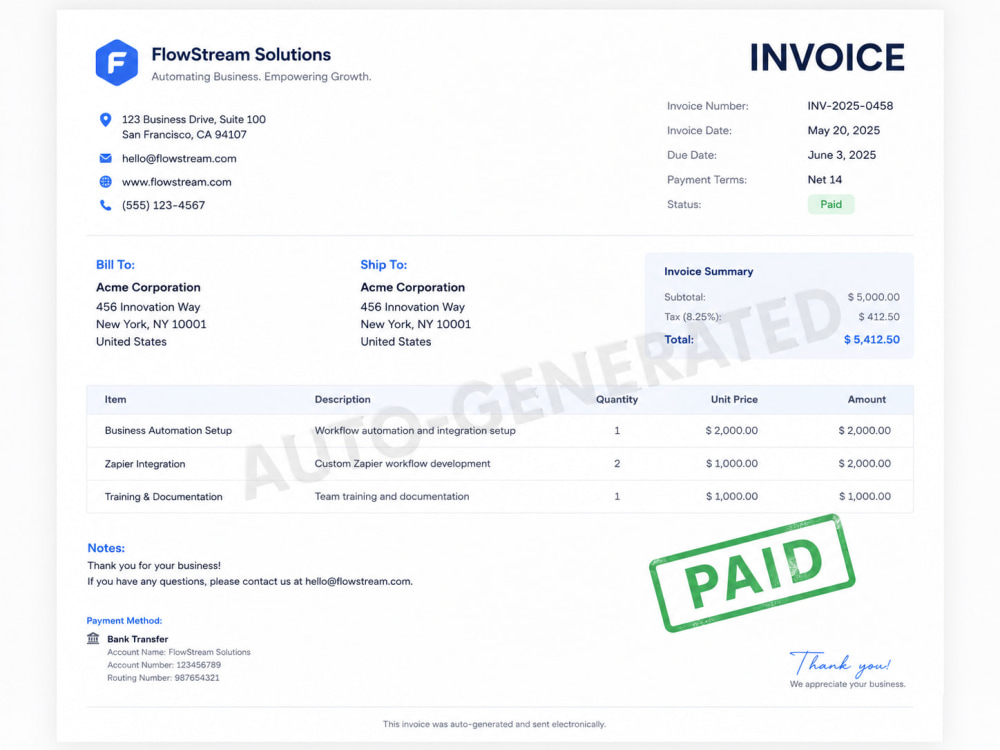The width and height of the screenshot is (1000, 750).
Task: Click the Item column header
Action: coord(115,399)
